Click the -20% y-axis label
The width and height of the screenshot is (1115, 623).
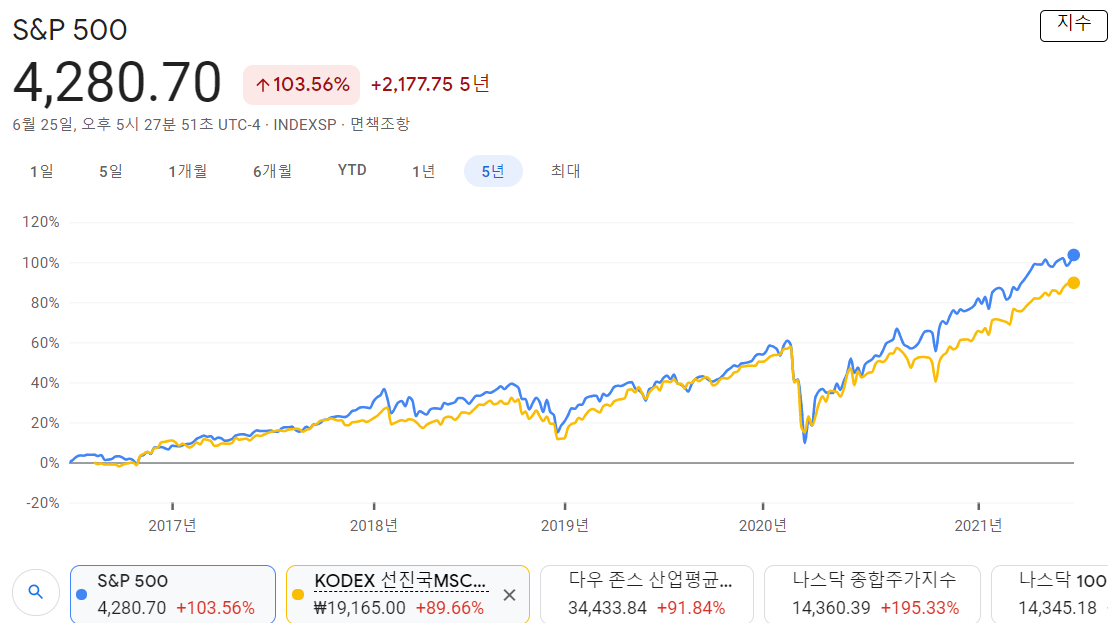pyautogui.click(x=43, y=503)
